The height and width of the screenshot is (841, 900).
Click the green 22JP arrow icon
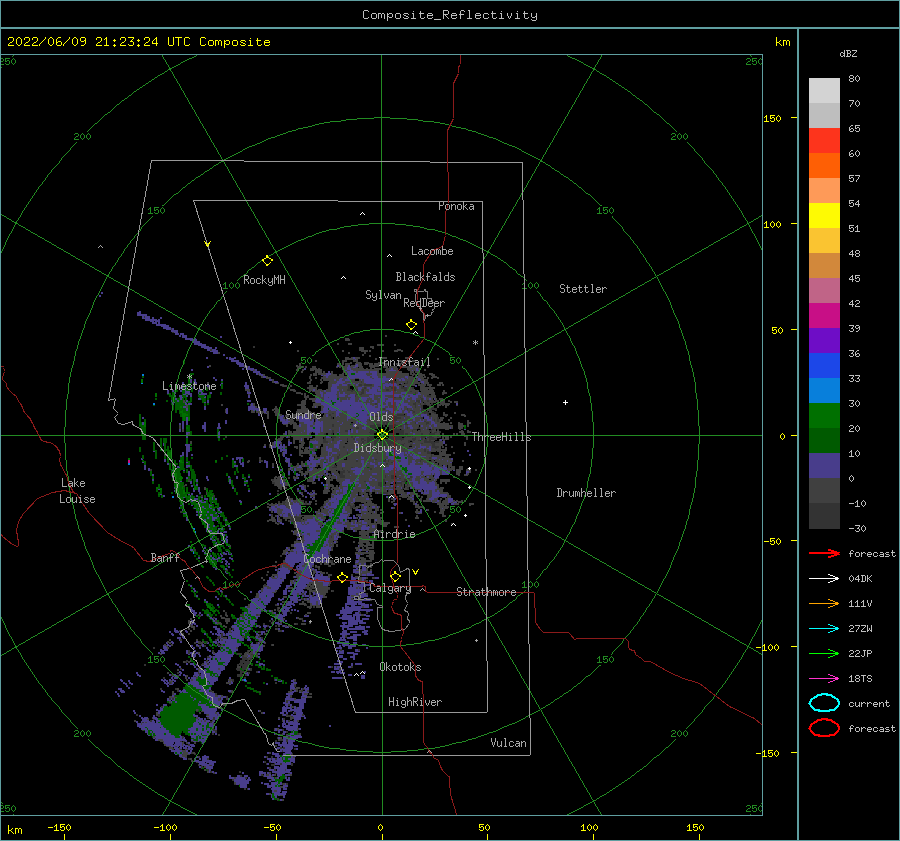click(x=824, y=653)
